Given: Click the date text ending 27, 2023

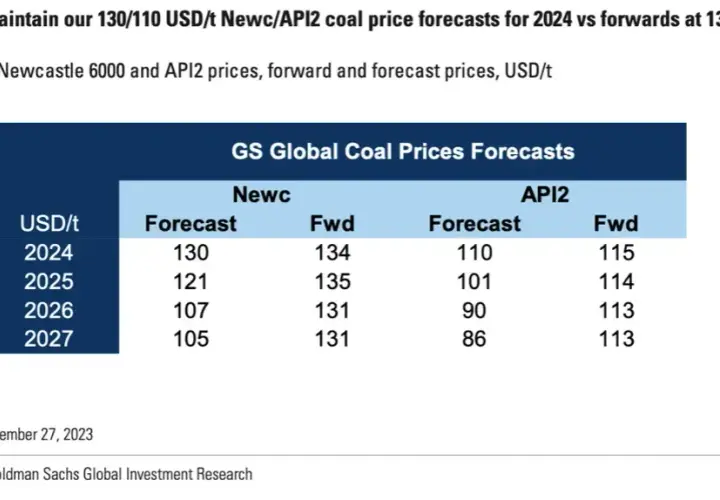Looking at the screenshot, I should tap(46, 434).
